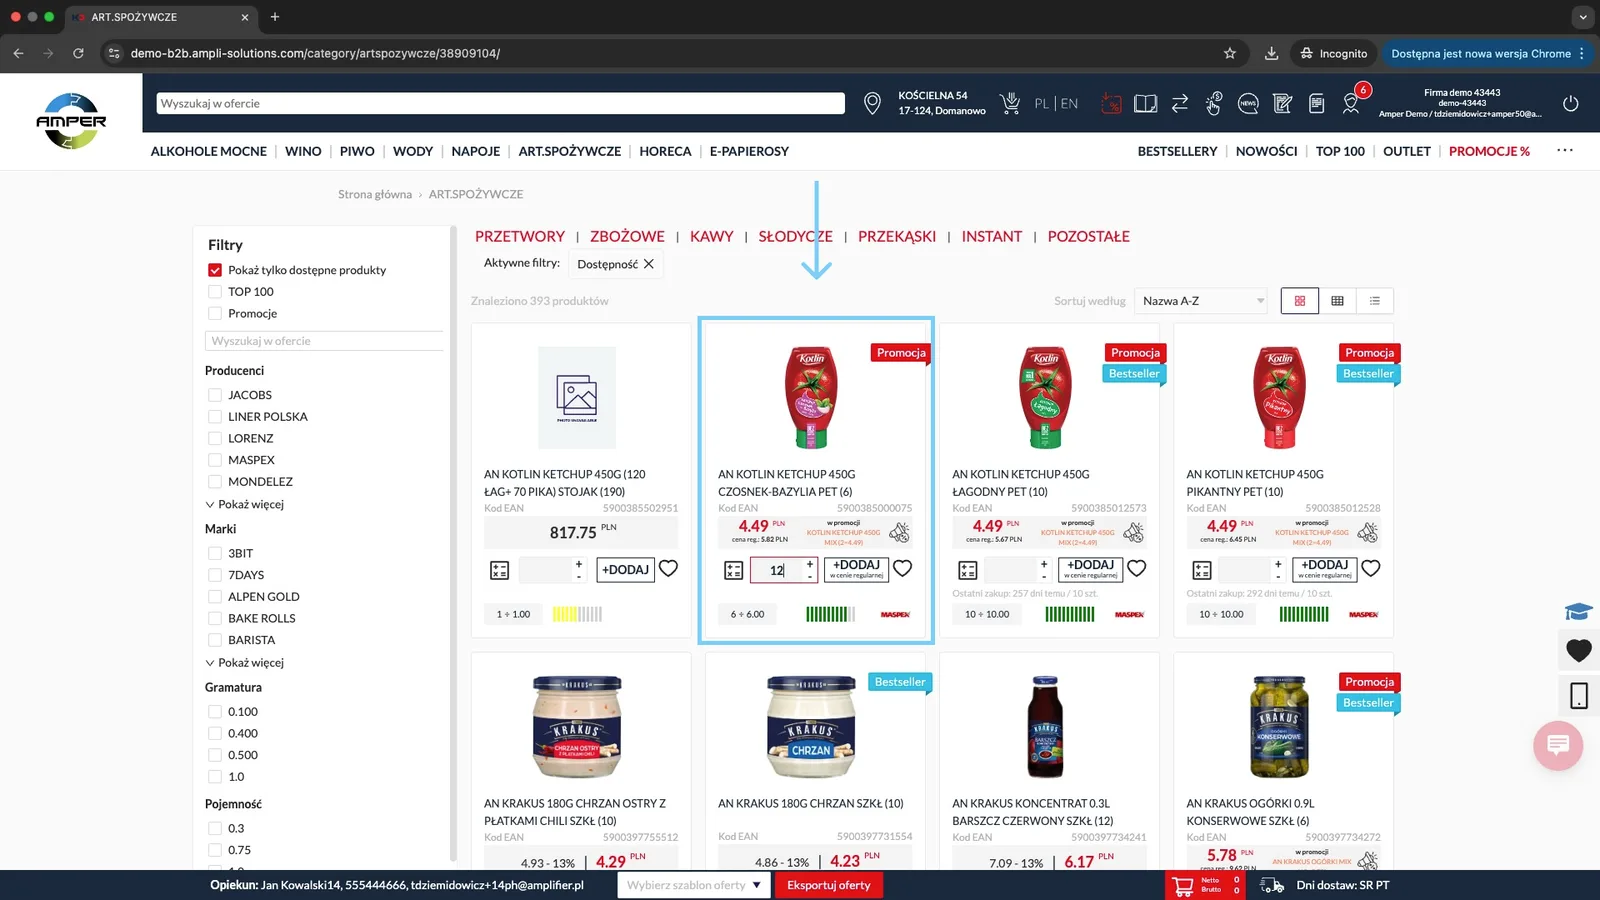
Task: Select the ALPEN GOLD brand checkbox
Action: (x=215, y=597)
